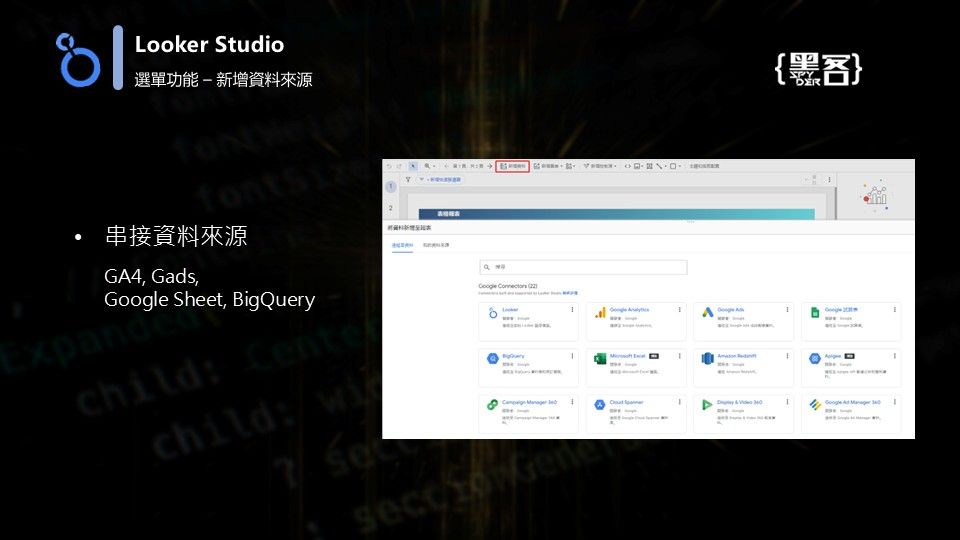
Task: Click the "Campaign Manager 360" connector title
Action: click(x=530, y=402)
